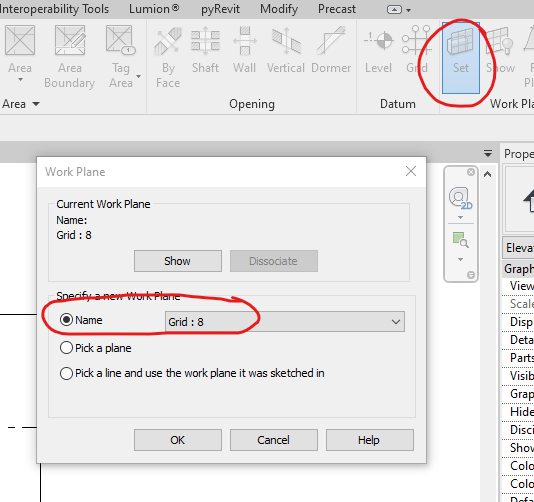Open the Area tool dropdown arrow

click(x=20, y=79)
